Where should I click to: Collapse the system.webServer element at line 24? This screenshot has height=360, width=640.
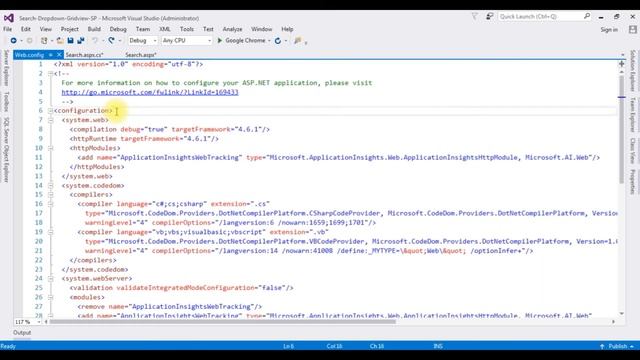[51, 279]
